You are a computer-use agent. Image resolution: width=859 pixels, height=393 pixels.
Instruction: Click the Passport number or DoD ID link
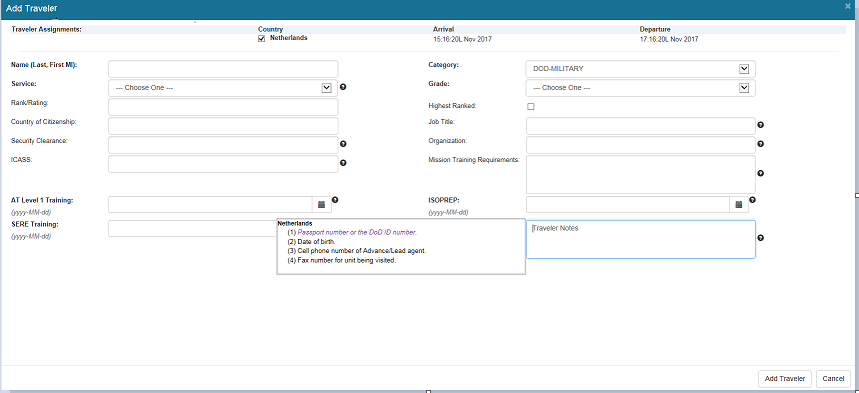357,232
